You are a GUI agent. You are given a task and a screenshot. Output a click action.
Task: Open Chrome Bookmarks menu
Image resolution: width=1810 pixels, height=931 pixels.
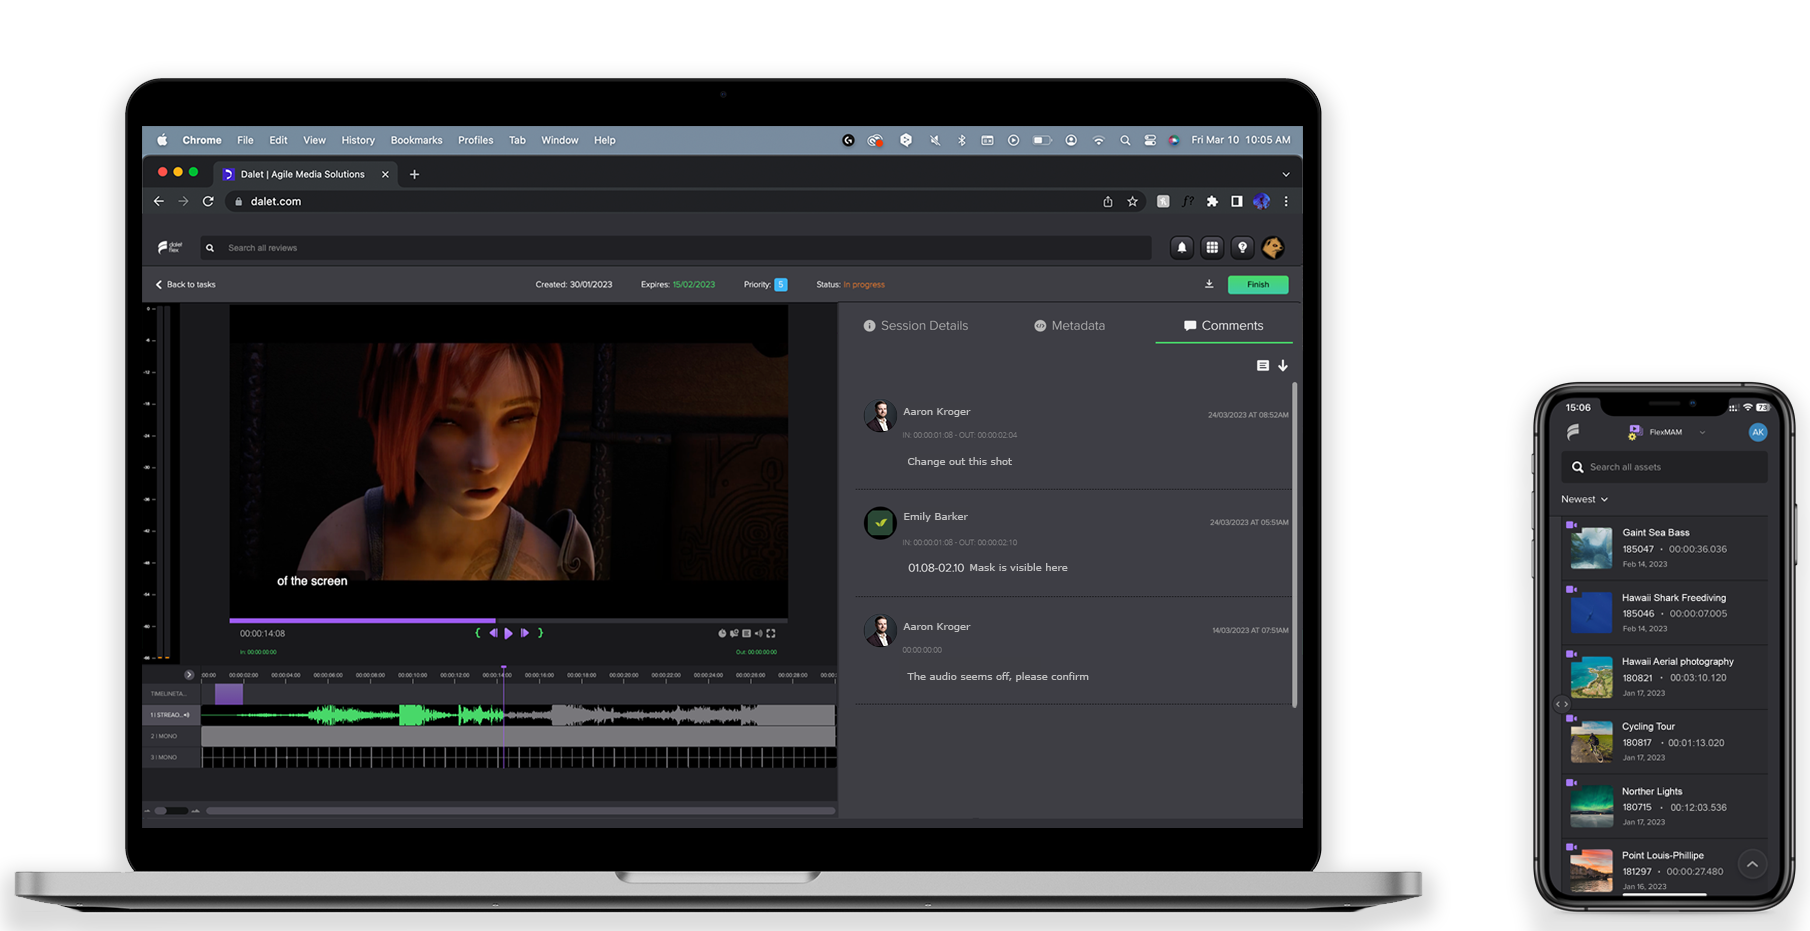416,140
